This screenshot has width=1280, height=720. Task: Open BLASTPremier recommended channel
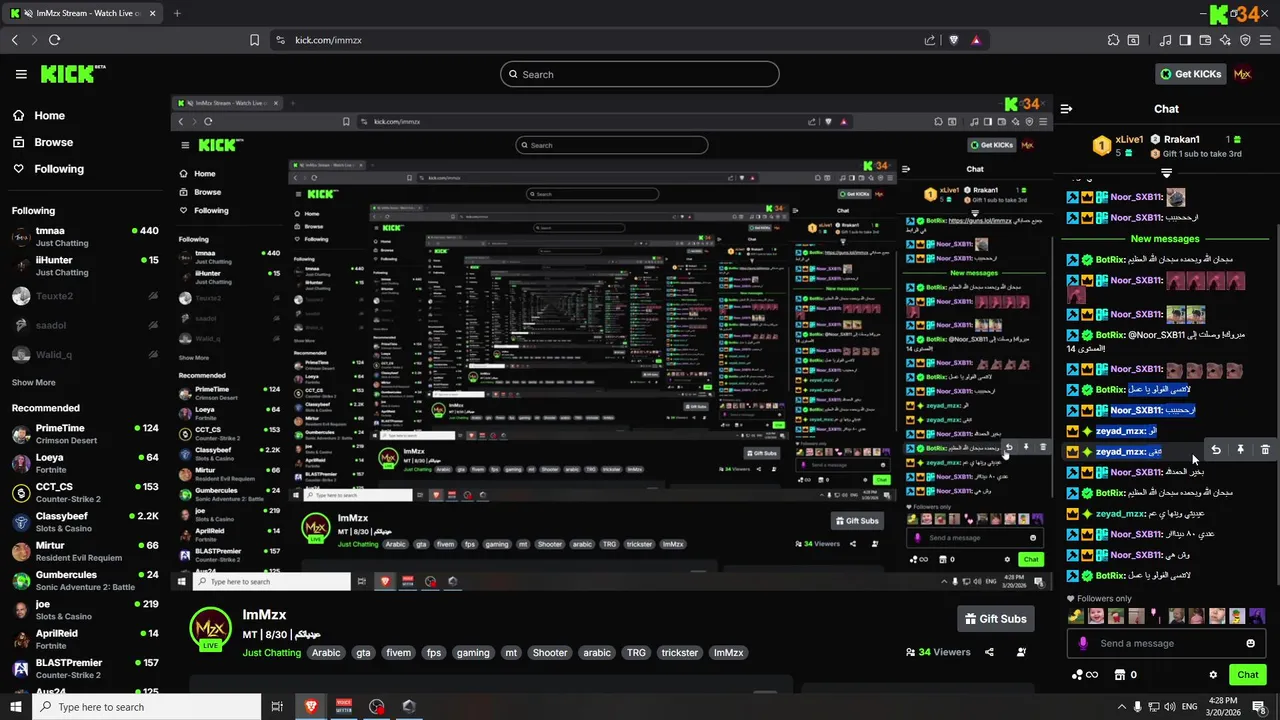[85, 668]
